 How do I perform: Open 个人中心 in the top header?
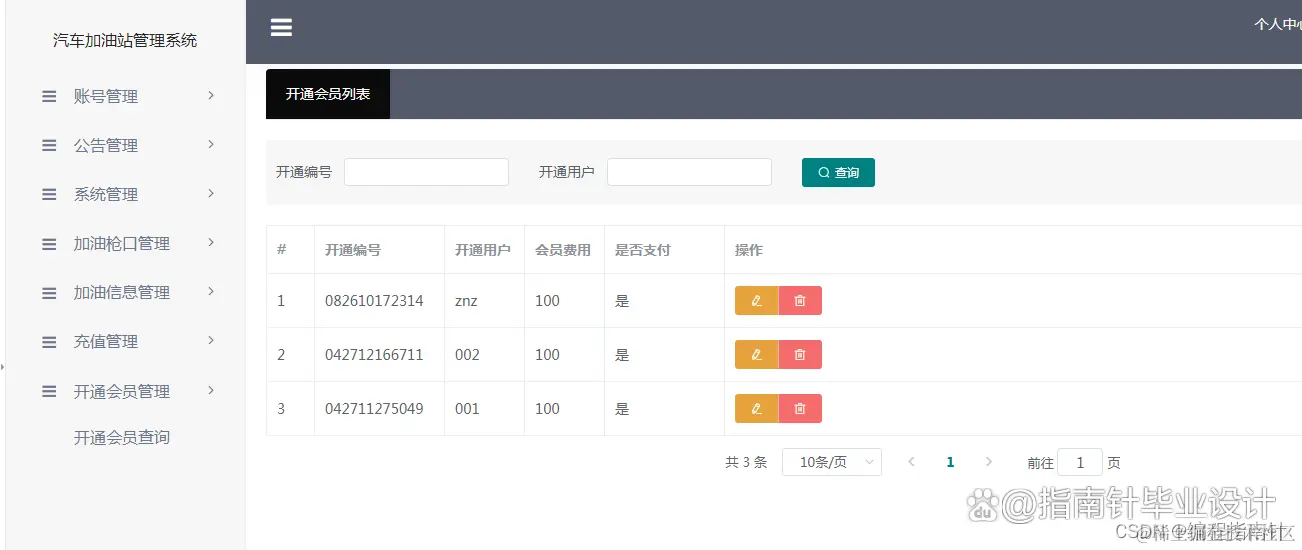pos(1278,24)
